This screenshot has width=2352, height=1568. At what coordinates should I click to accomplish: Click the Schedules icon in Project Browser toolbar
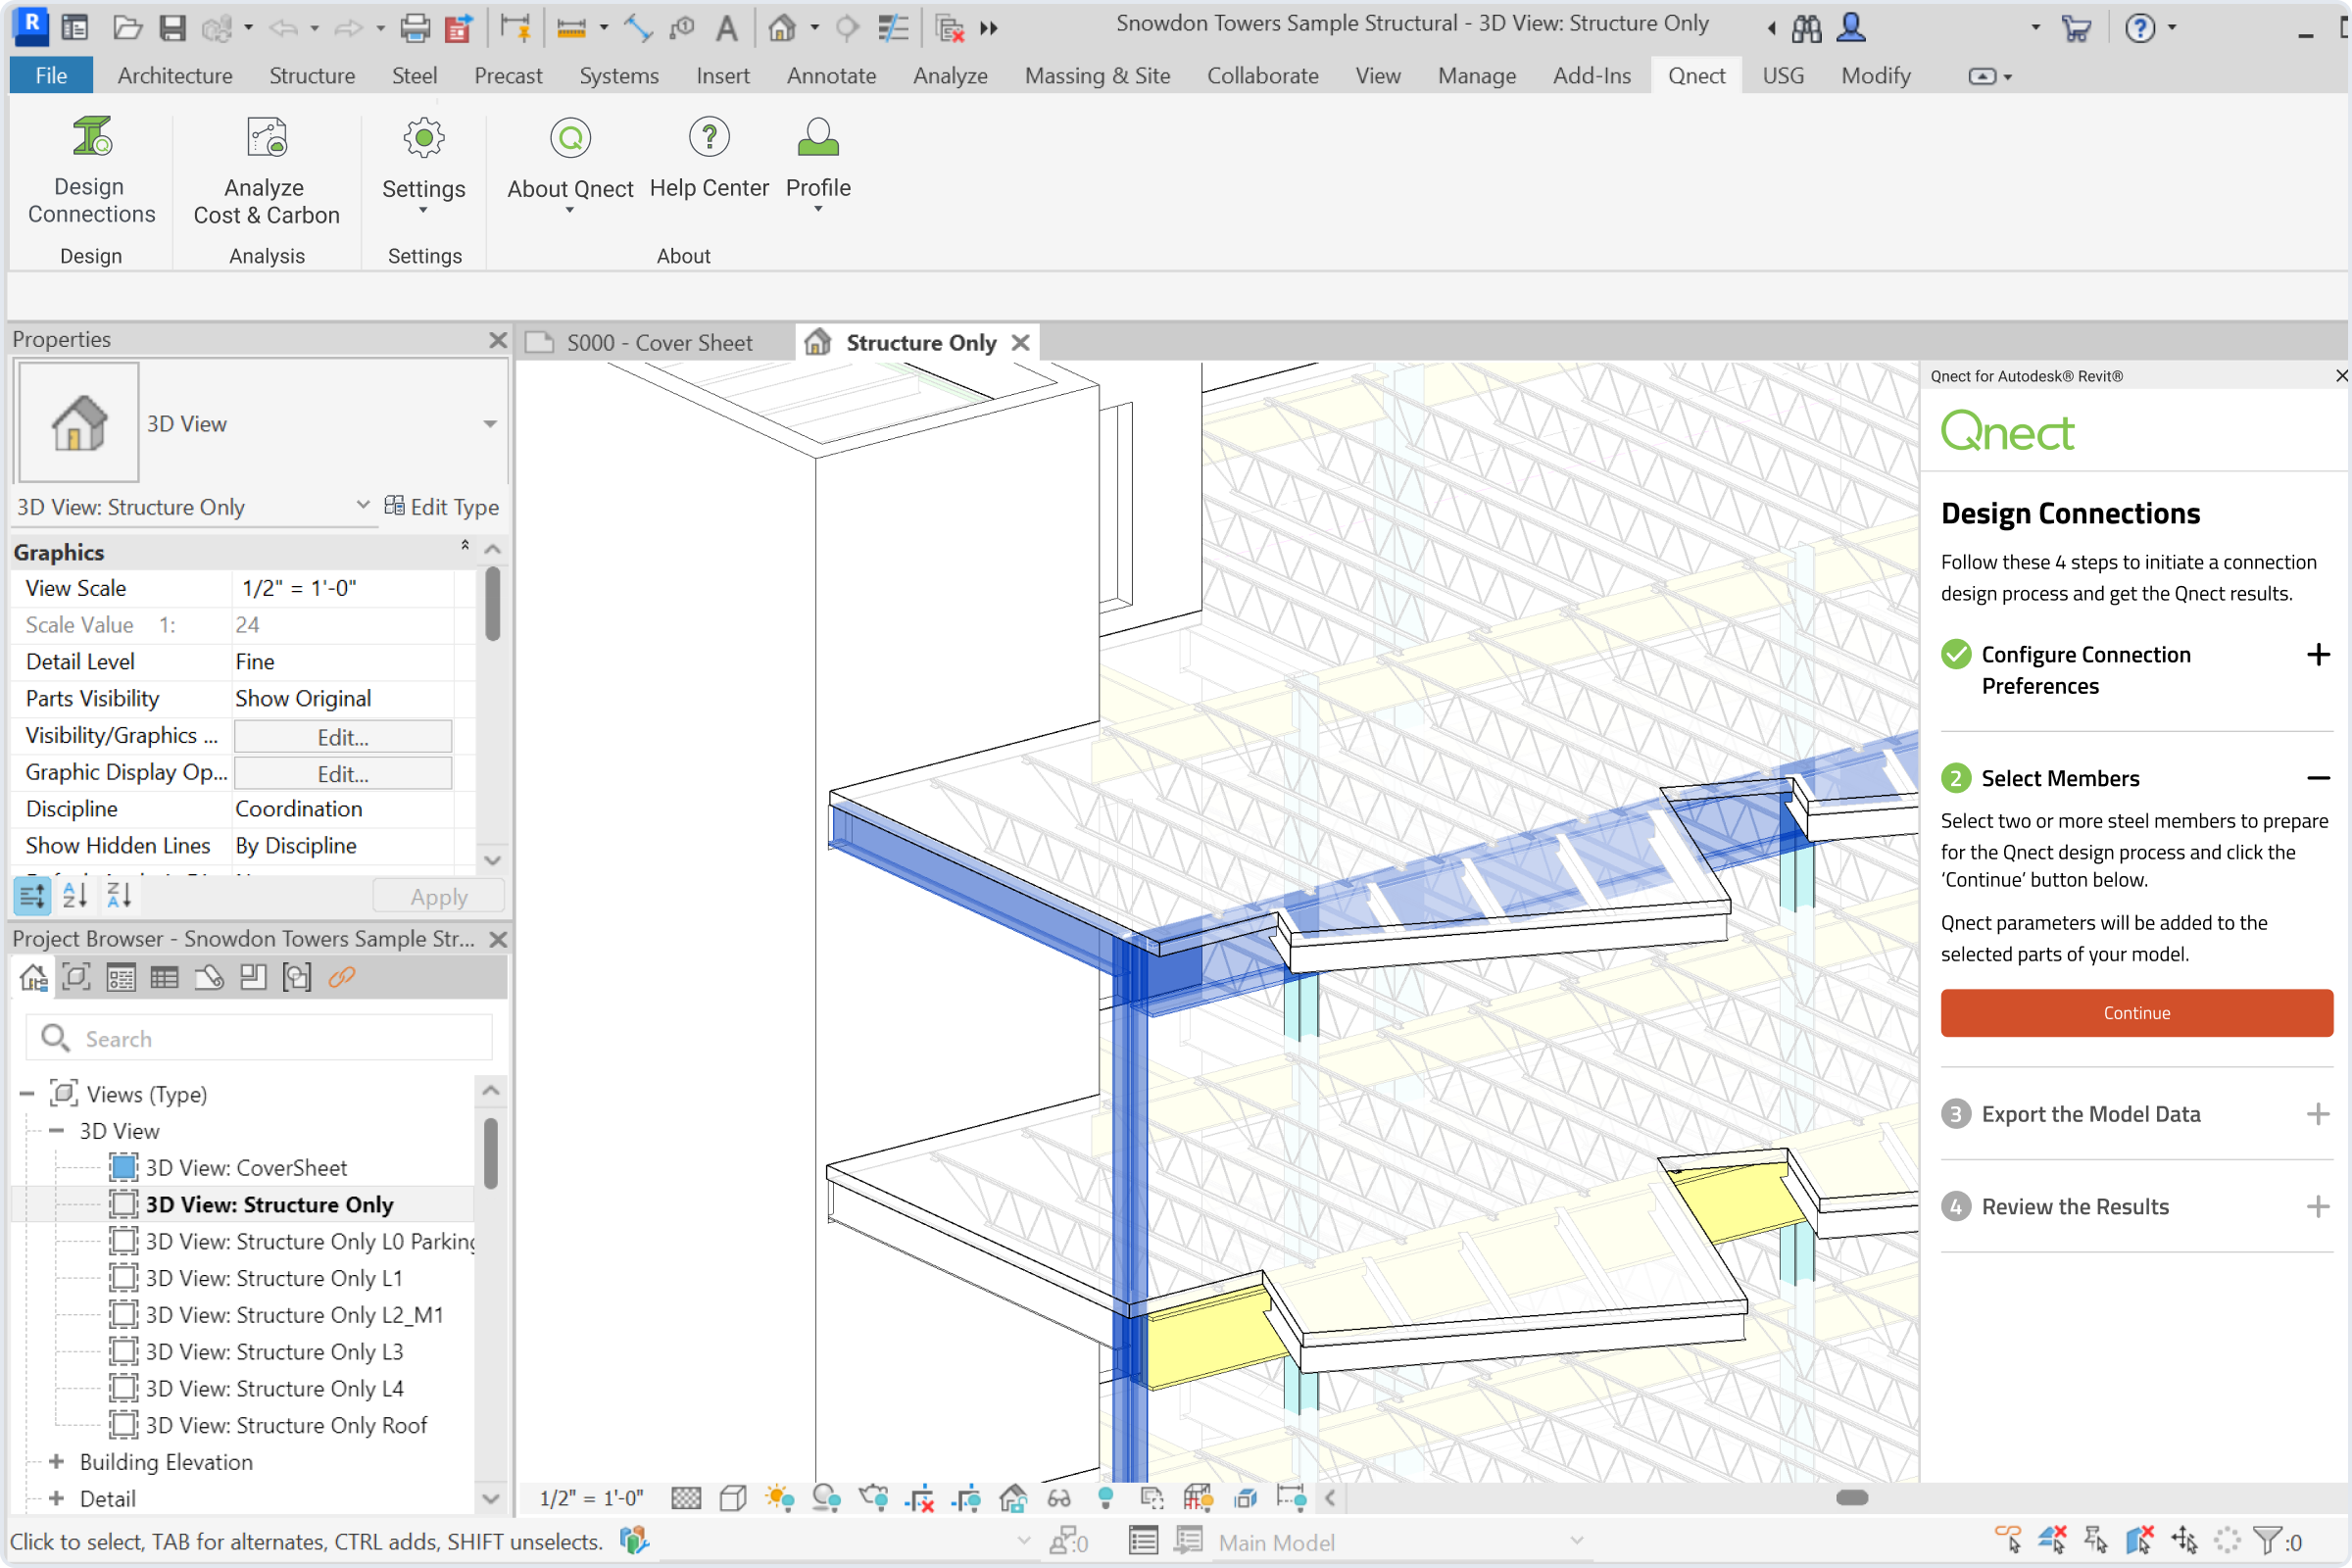(x=164, y=977)
